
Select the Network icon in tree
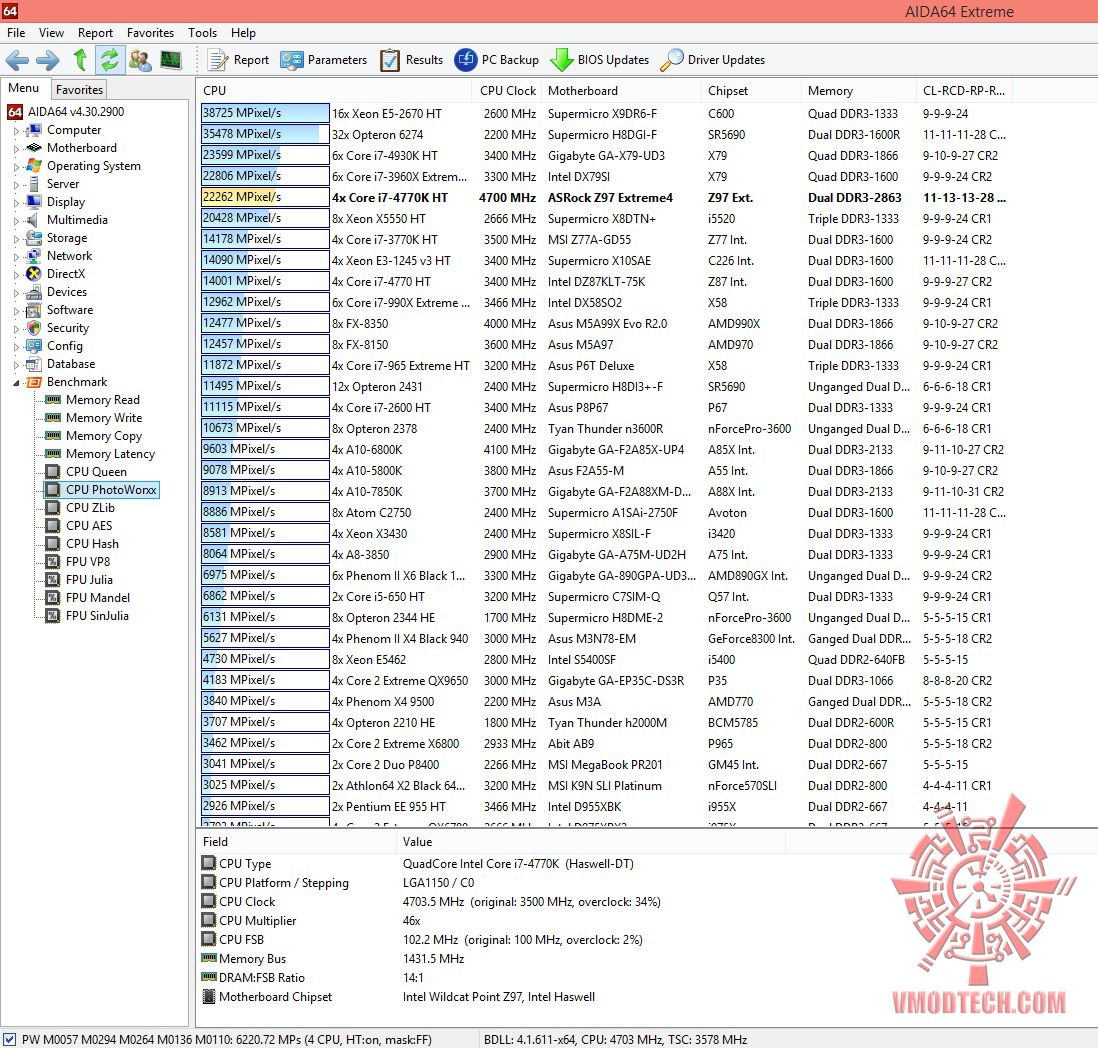34,256
